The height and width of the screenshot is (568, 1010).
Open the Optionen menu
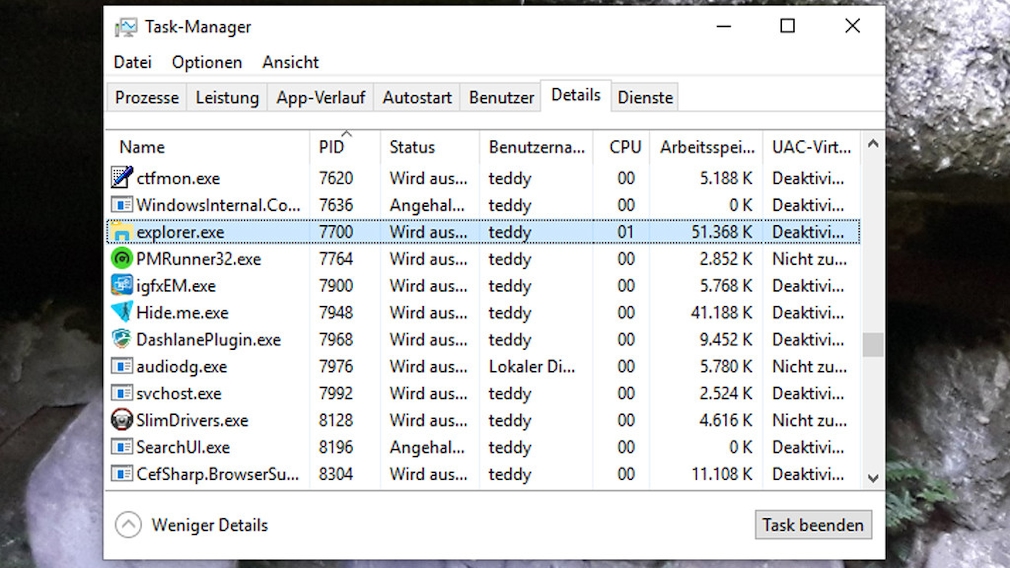coord(207,62)
